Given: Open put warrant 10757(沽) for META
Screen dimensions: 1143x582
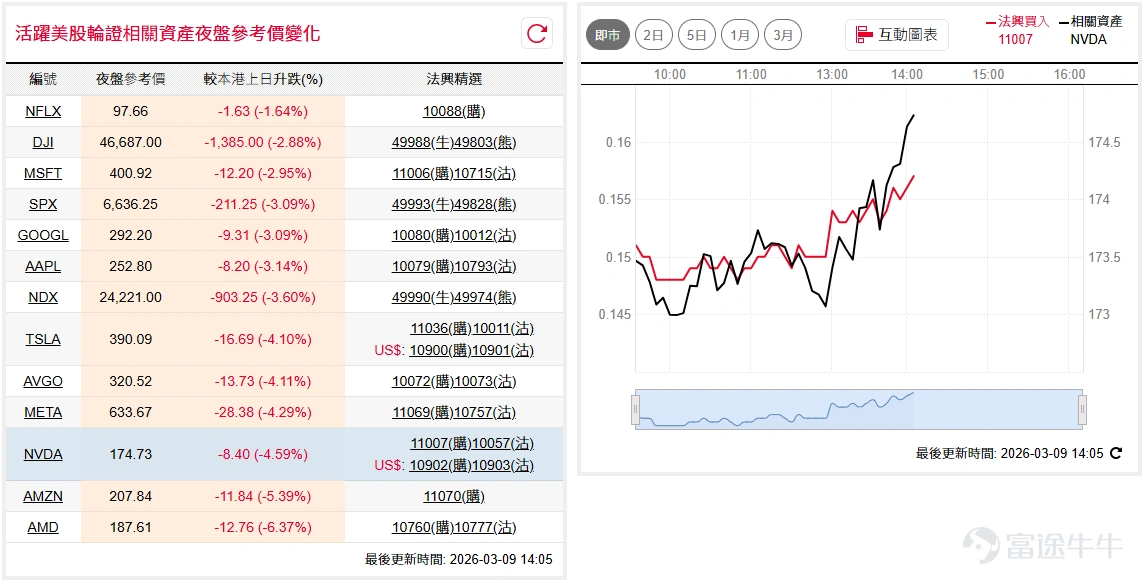Looking at the screenshot, I should tap(485, 413).
